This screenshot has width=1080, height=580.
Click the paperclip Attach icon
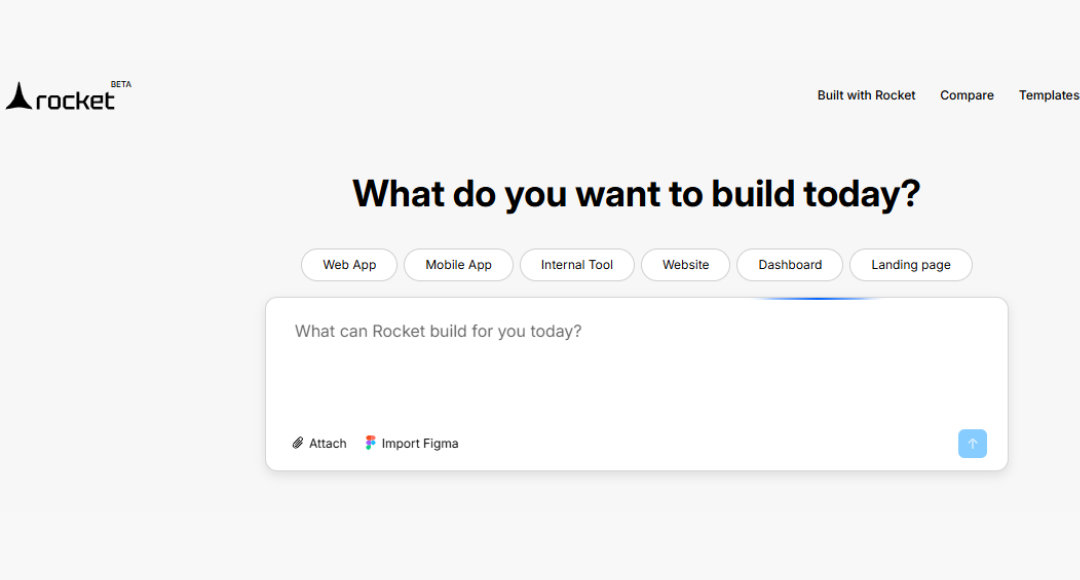[298, 443]
